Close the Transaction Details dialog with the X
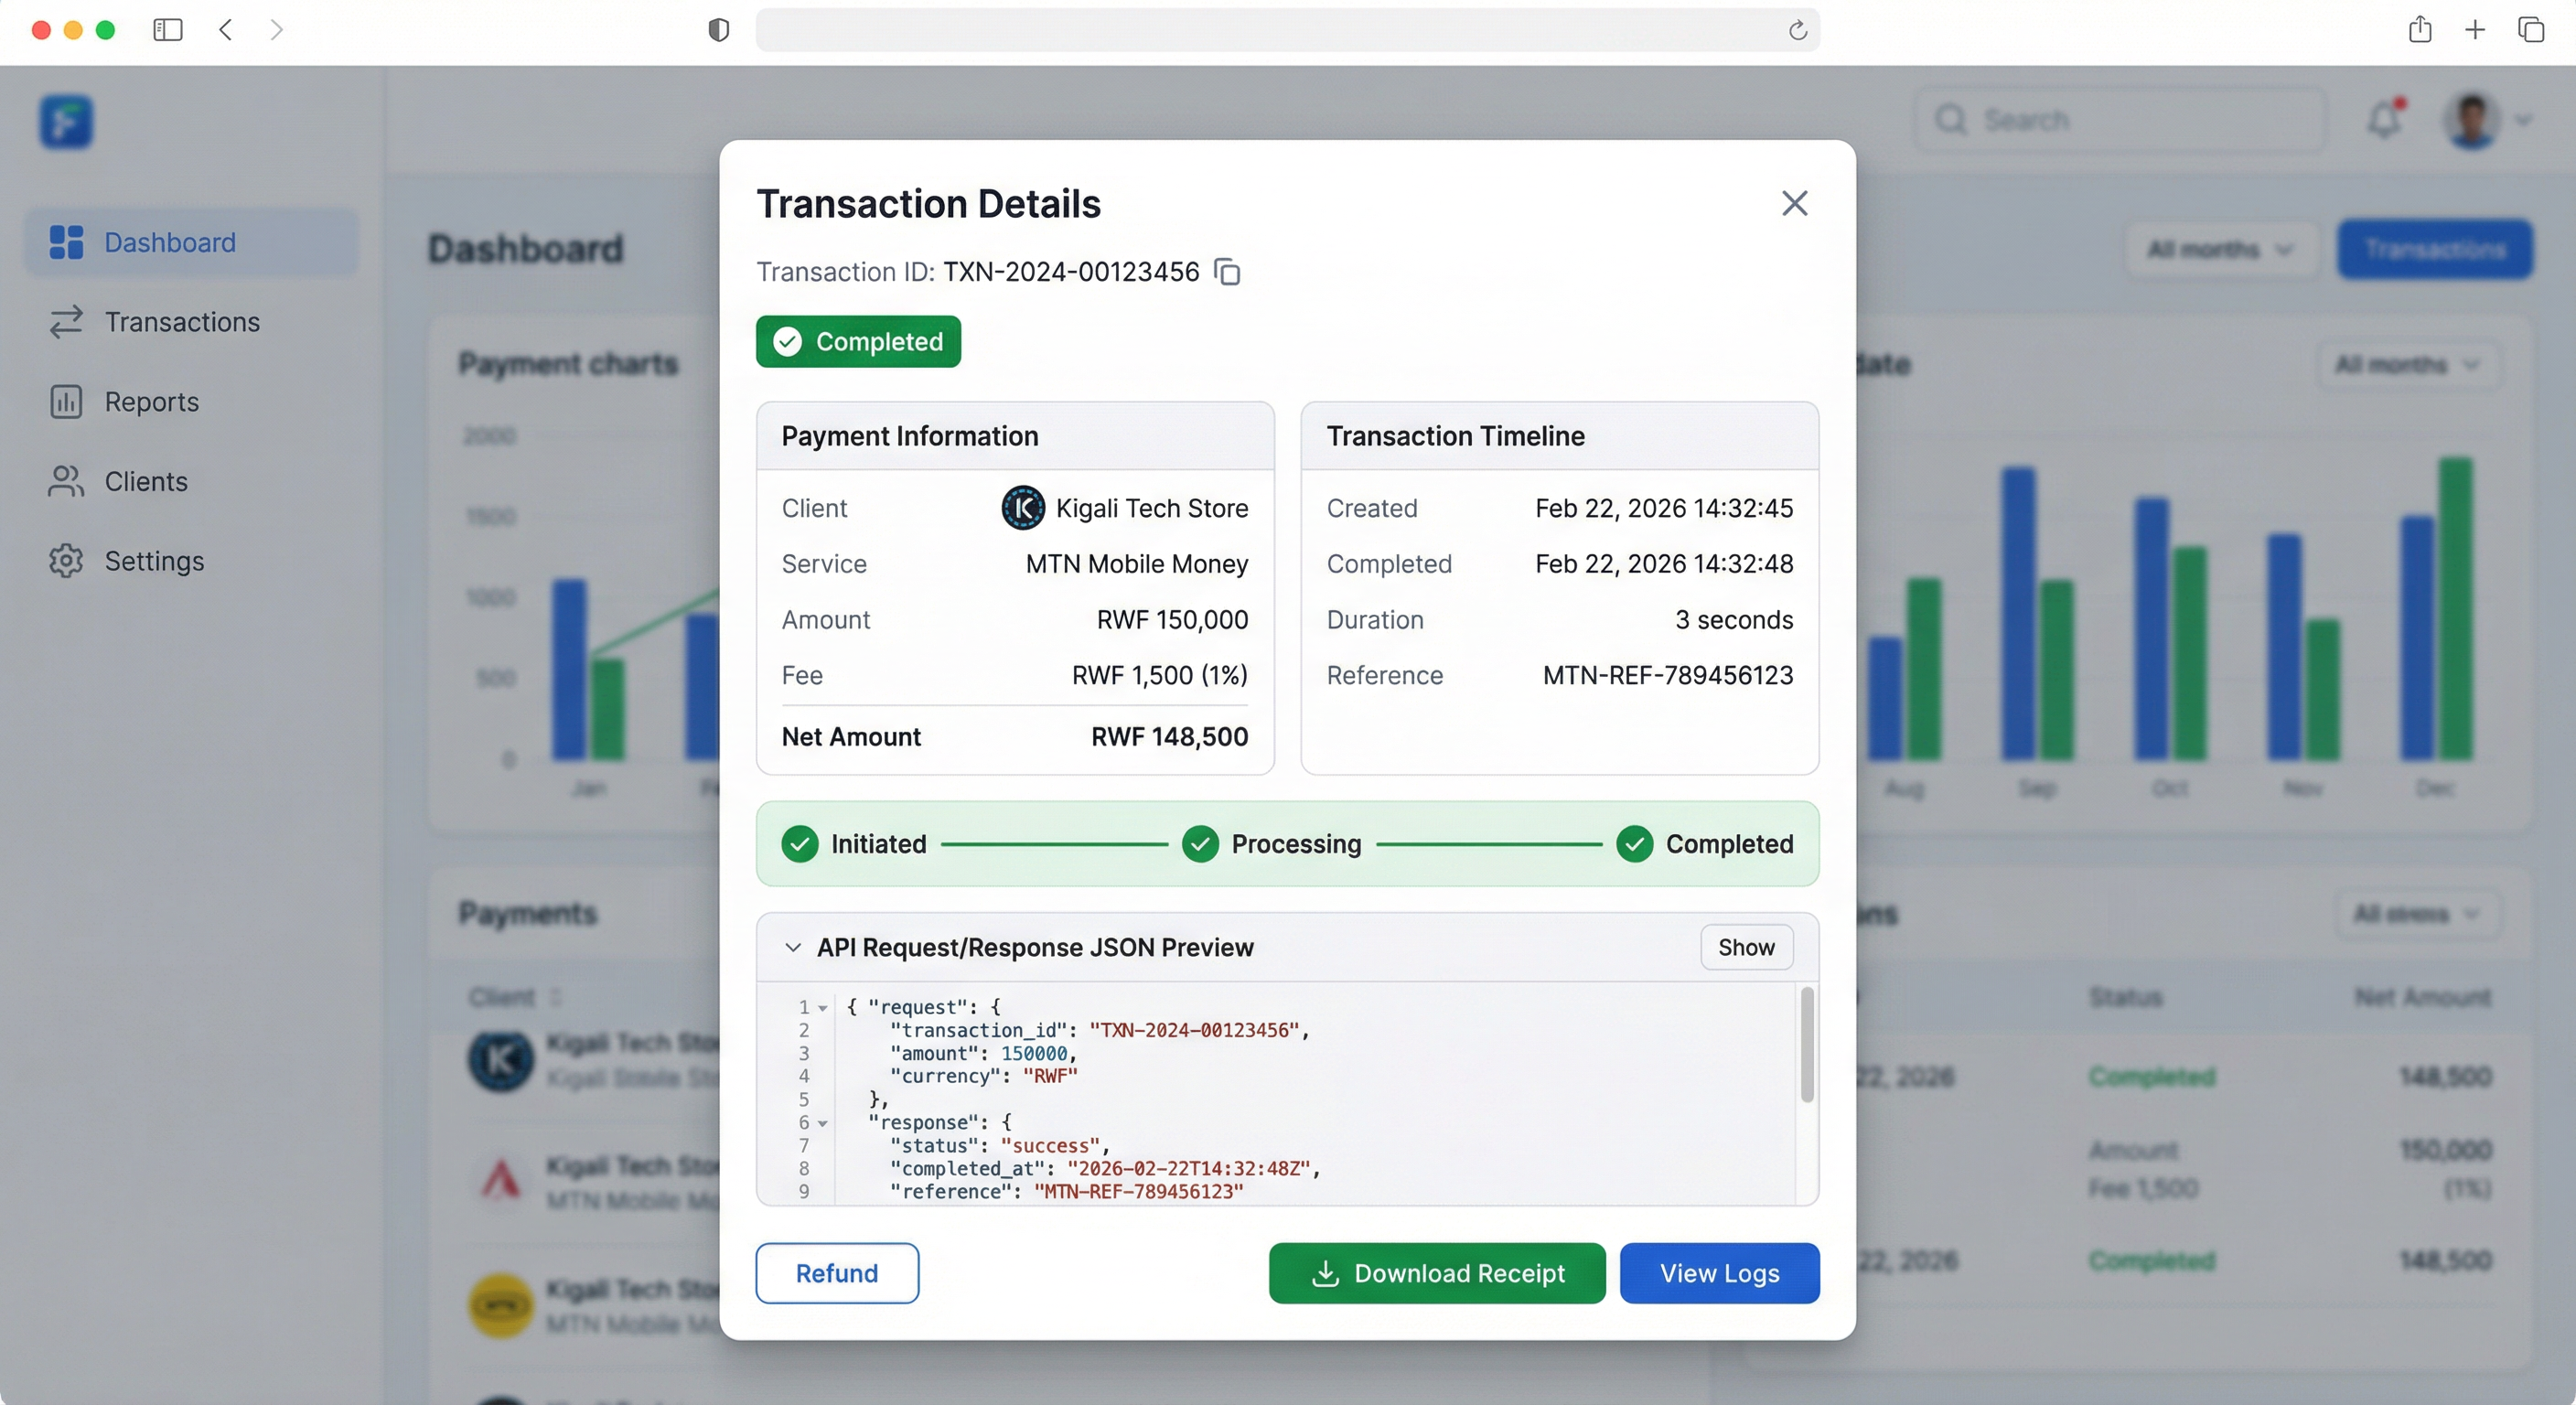The image size is (2576, 1405). pyautogui.click(x=1794, y=203)
